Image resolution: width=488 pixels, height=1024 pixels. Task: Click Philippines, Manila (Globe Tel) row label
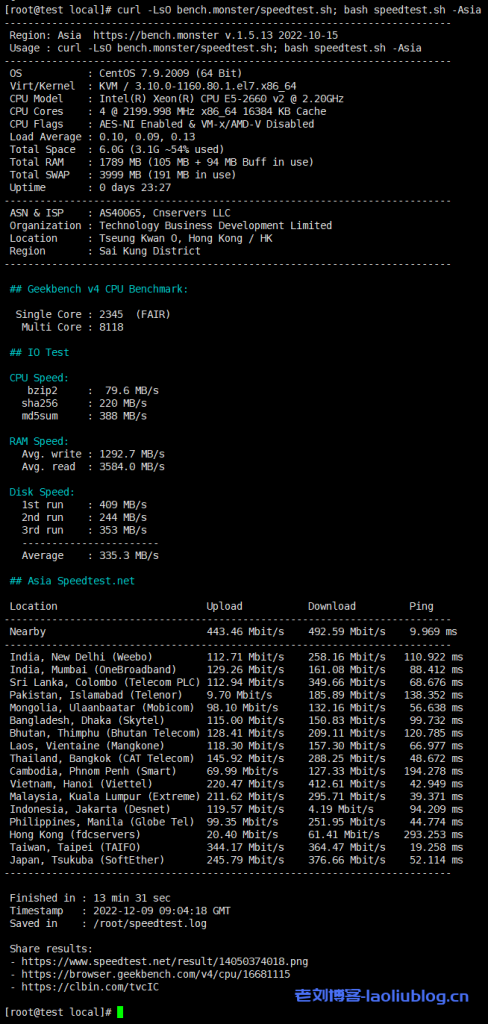point(102,822)
